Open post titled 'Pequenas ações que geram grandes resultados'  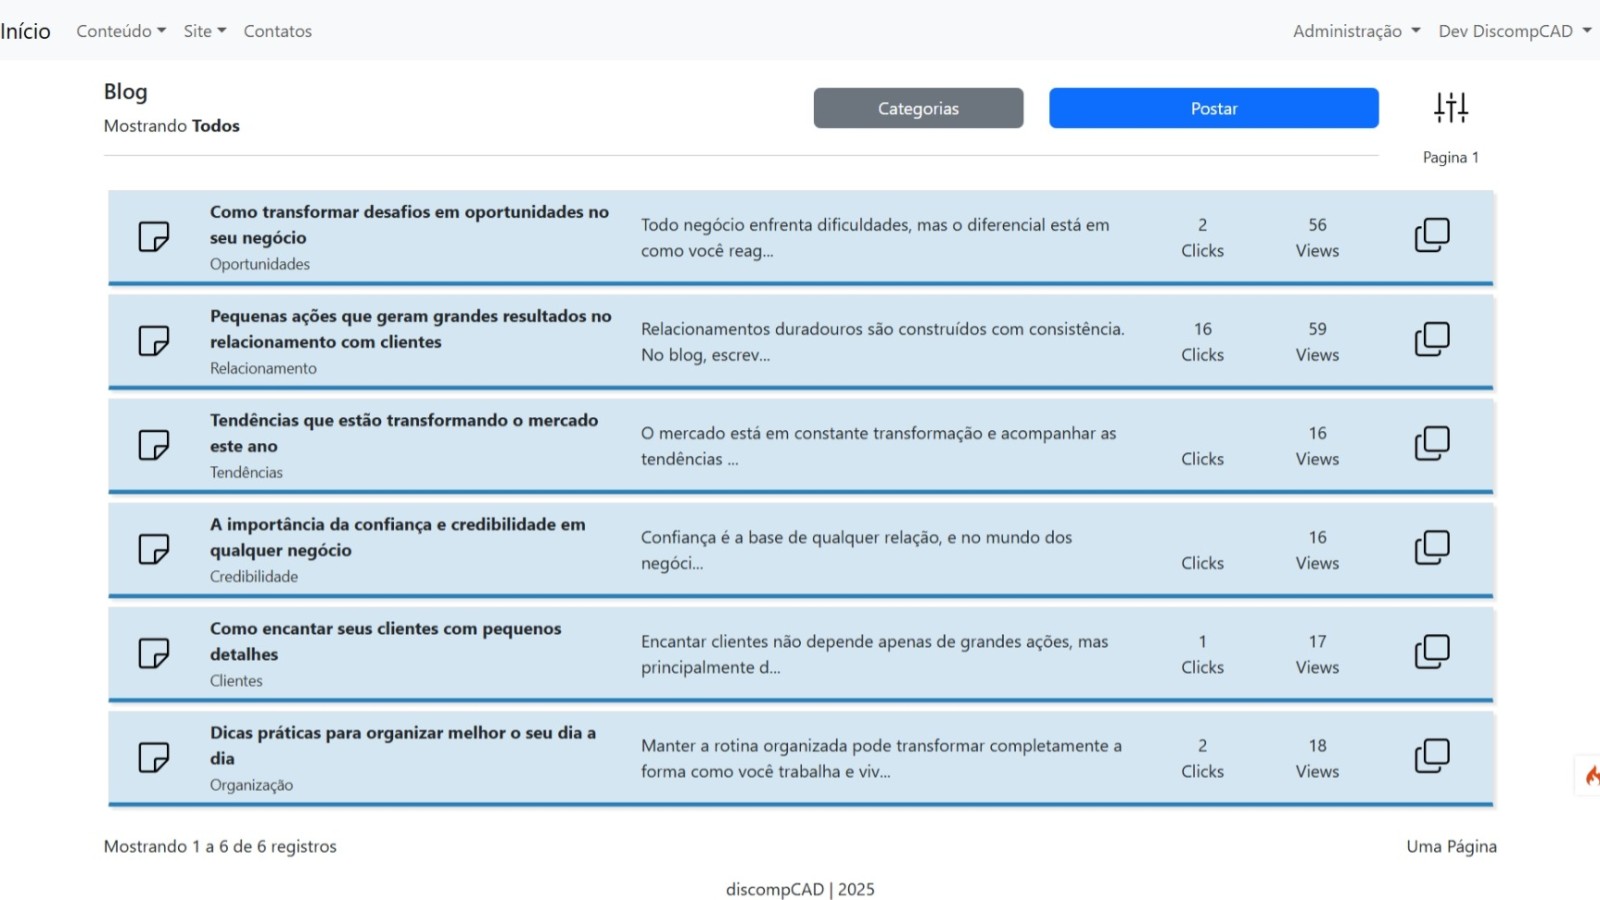(410, 329)
